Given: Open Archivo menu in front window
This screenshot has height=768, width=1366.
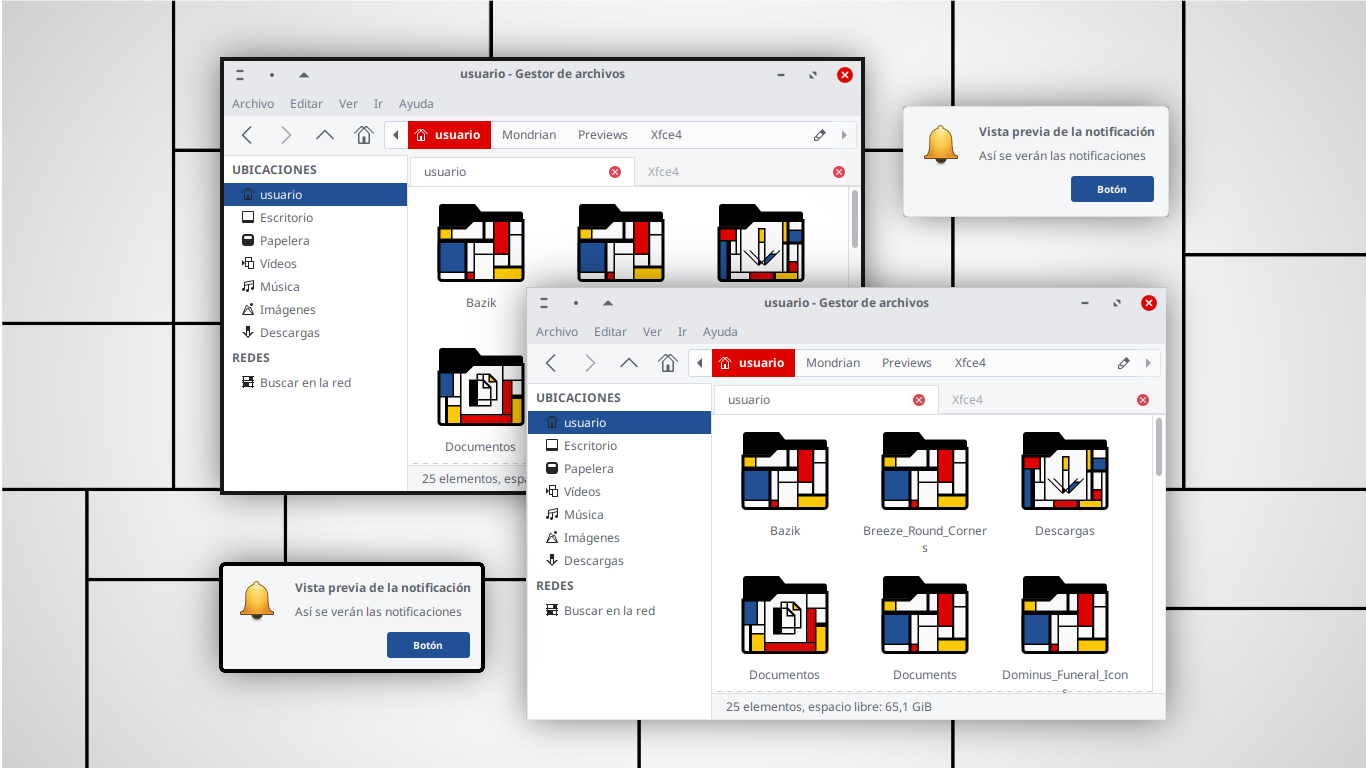Looking at the screenshot, I should [557, 332].
